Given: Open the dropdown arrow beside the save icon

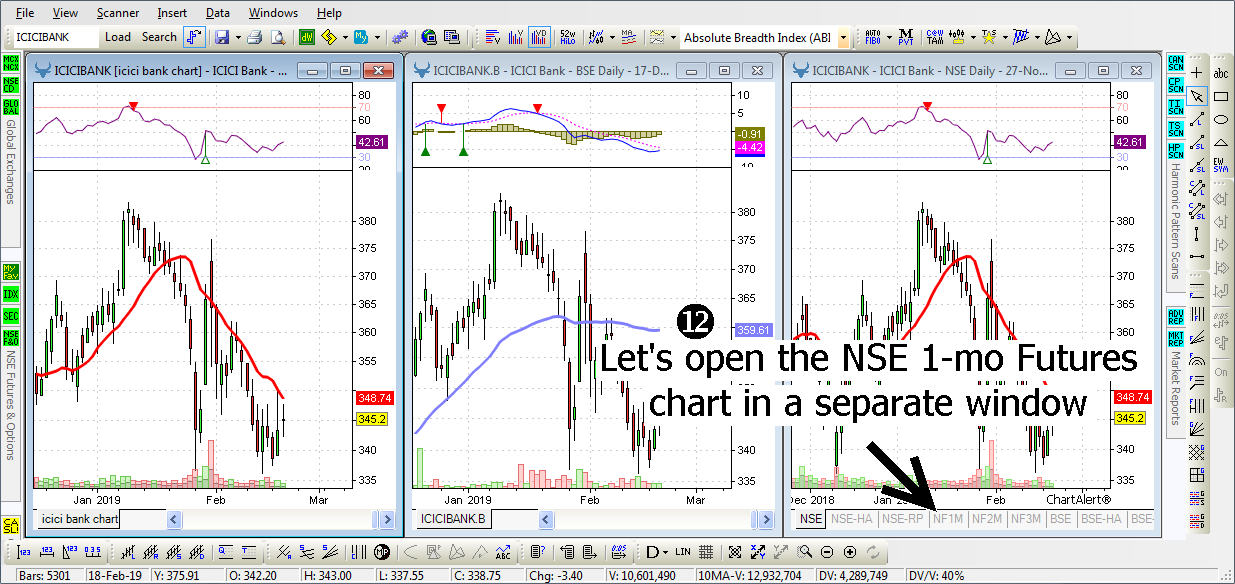Looking at the screenshot, I should point(238,38).
